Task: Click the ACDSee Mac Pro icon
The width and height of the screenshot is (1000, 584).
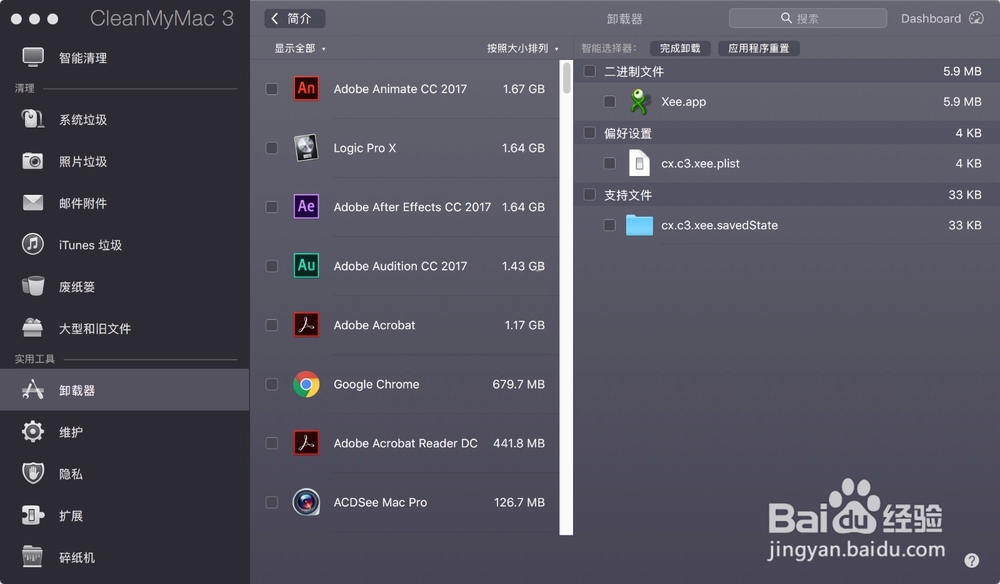Action: 306,502
